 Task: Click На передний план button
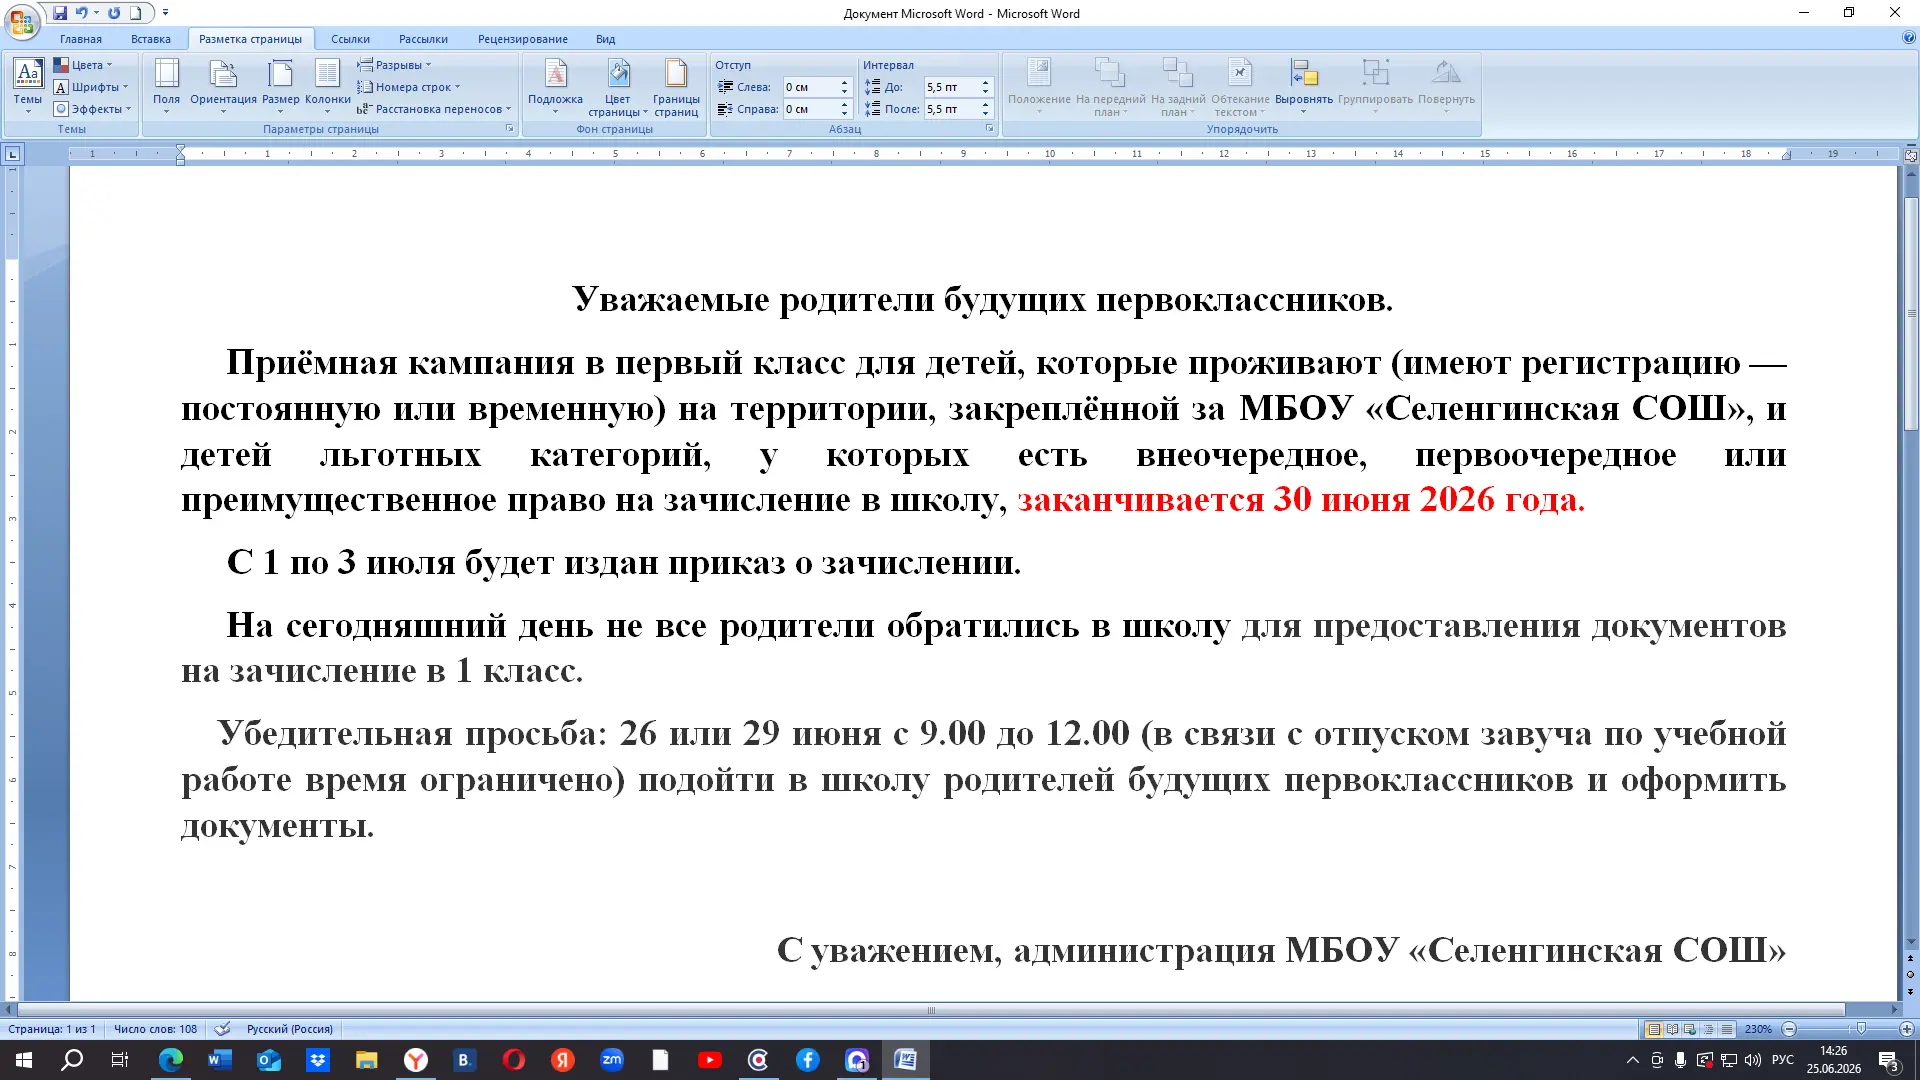[1110, 88]
